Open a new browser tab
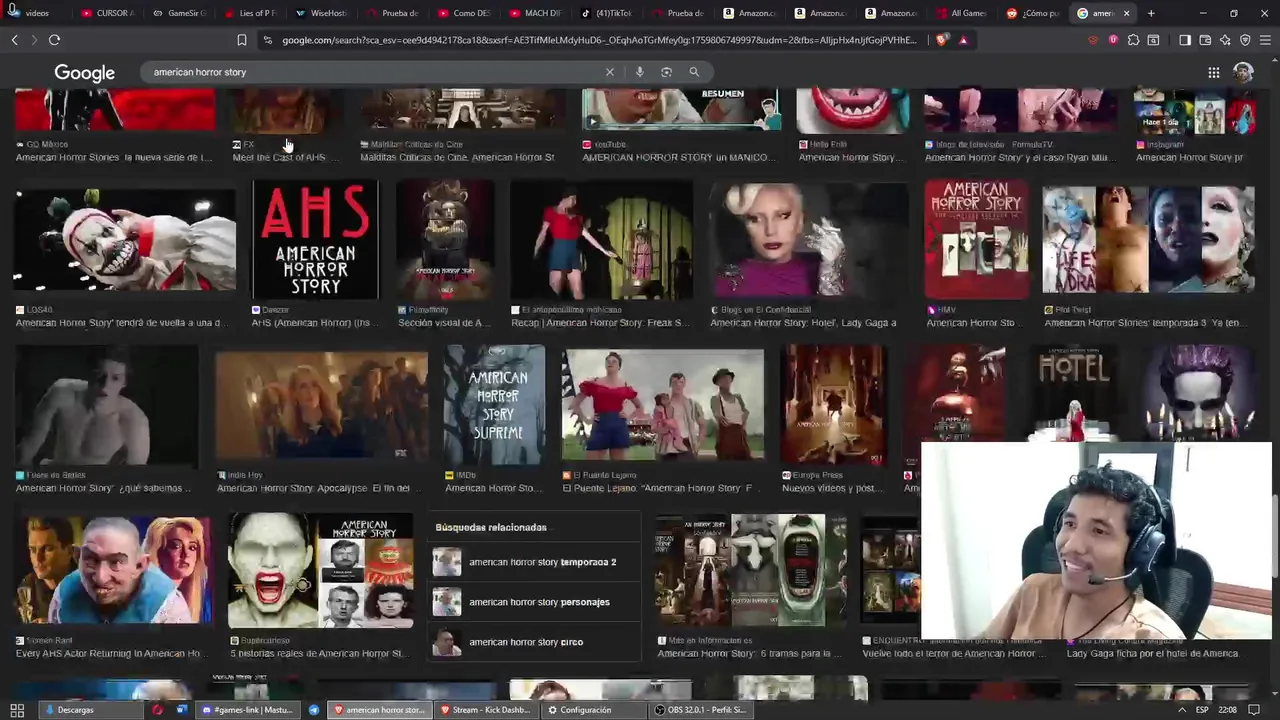 1151,13
